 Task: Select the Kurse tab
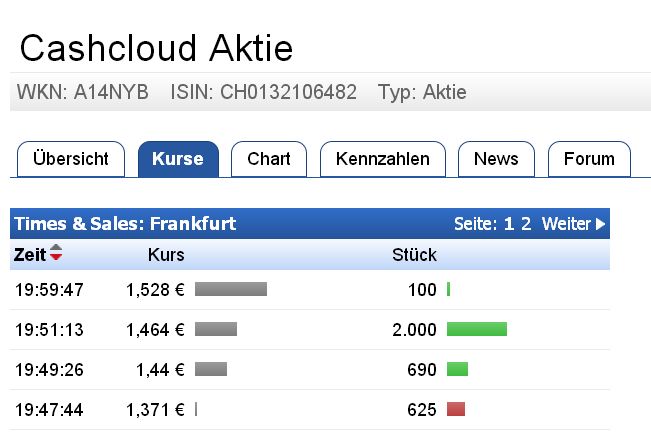(x=178, y=159)
